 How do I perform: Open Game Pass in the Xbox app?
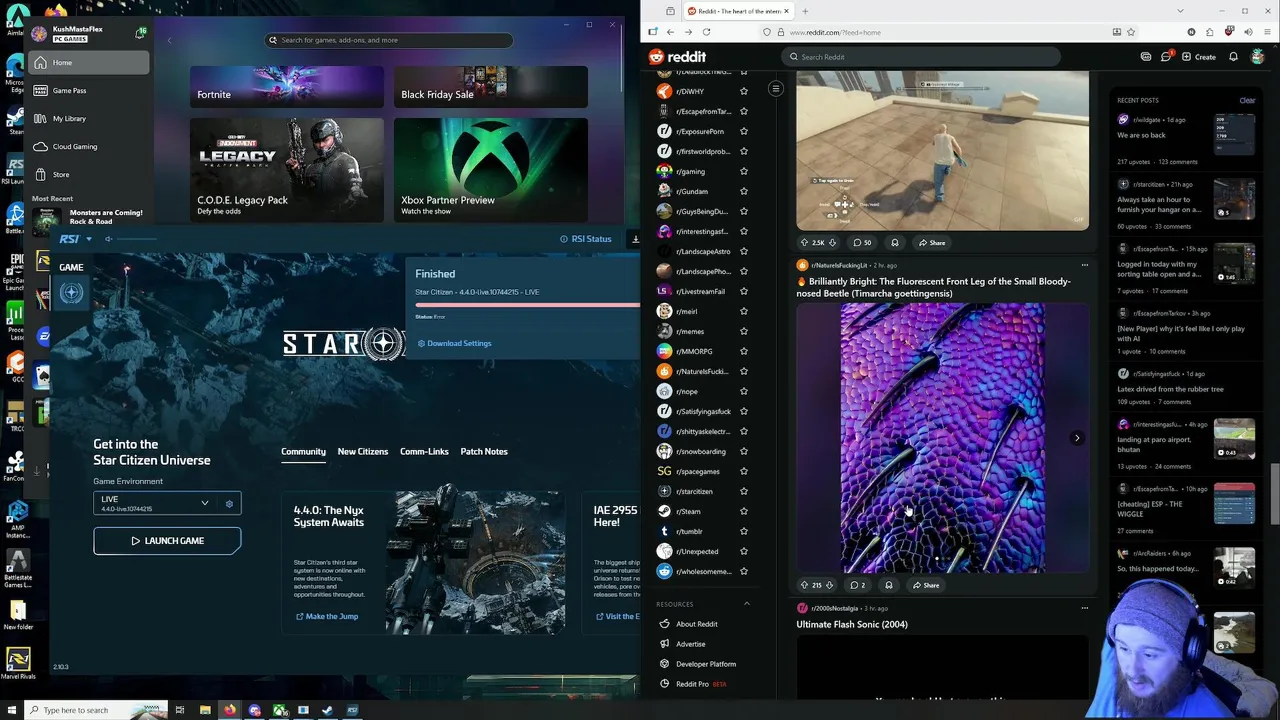pos(89,91)
